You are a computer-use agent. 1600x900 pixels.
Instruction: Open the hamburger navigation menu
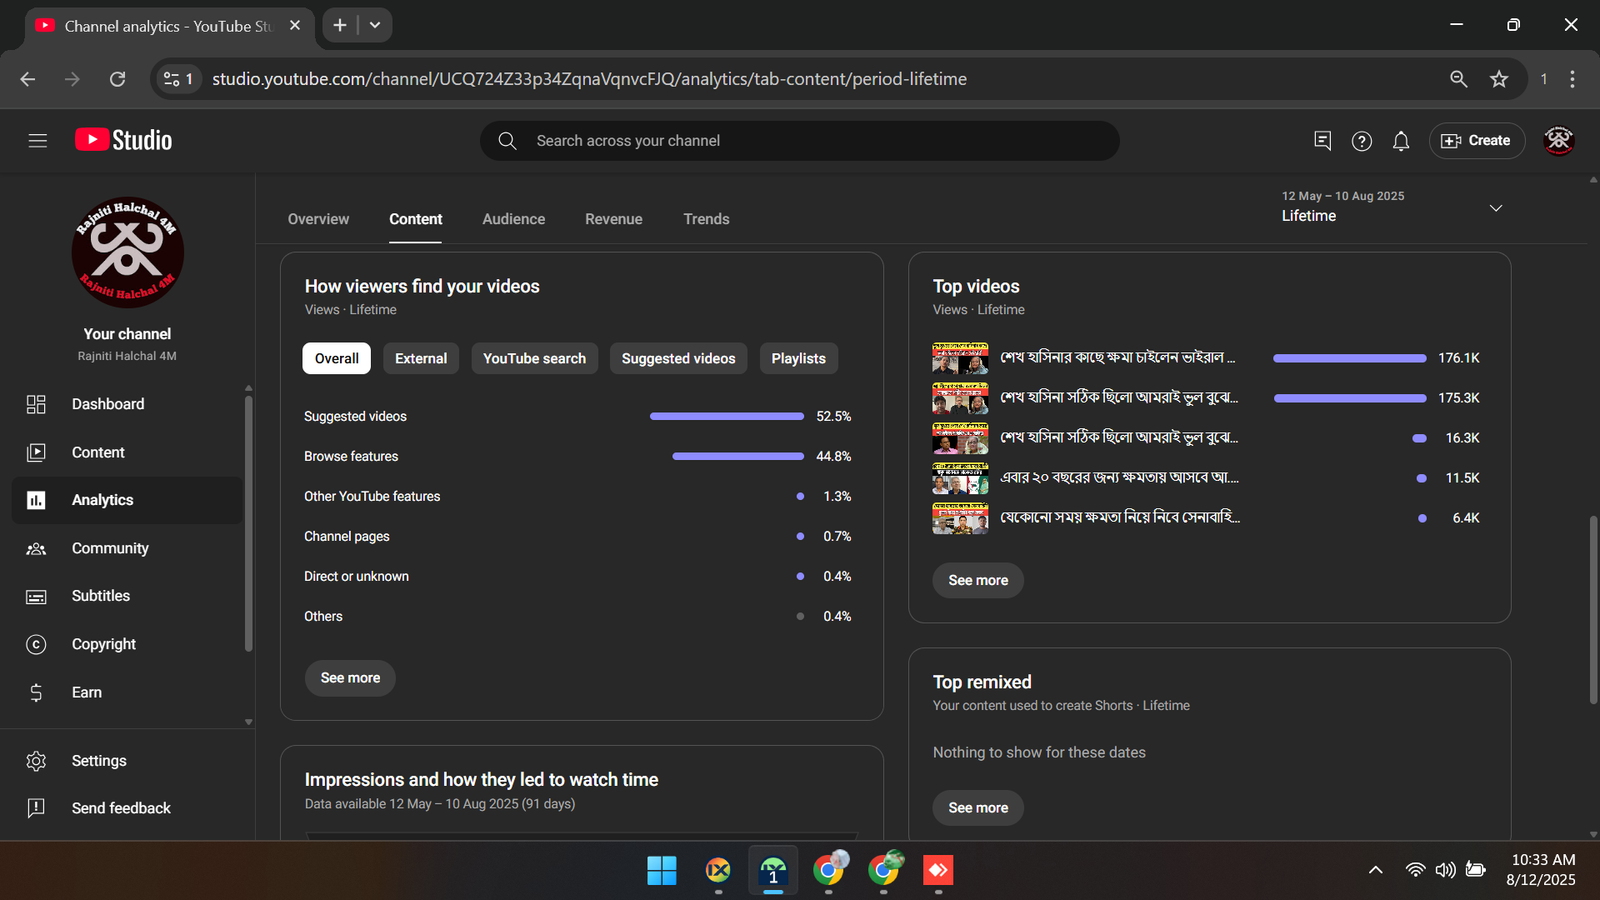pyautogui.click(x=38, y=141)
